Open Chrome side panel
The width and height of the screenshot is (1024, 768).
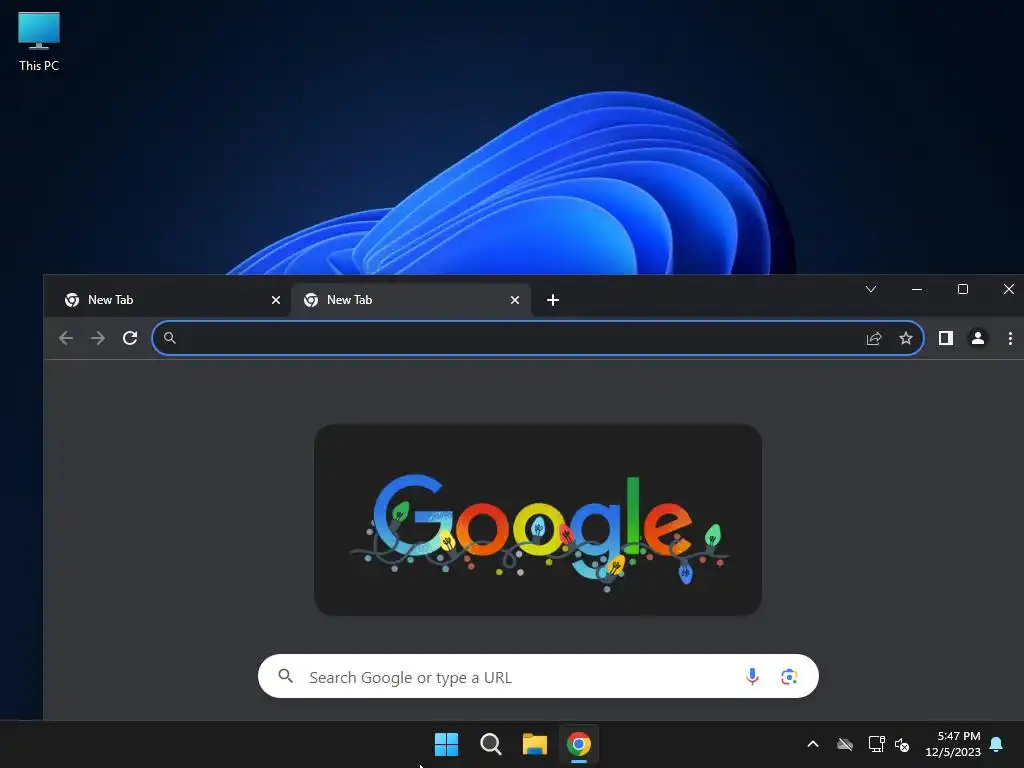(946, 338)
